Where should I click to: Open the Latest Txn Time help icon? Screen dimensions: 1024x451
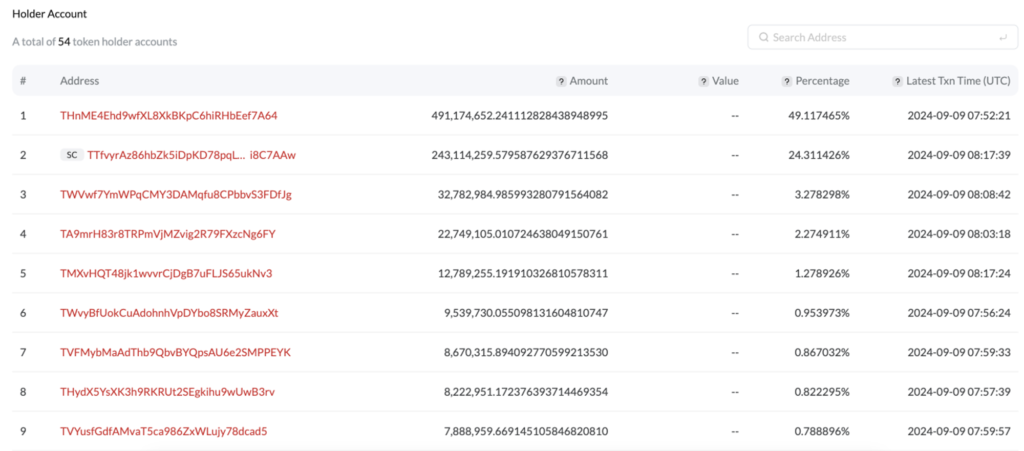click(898, 82)
